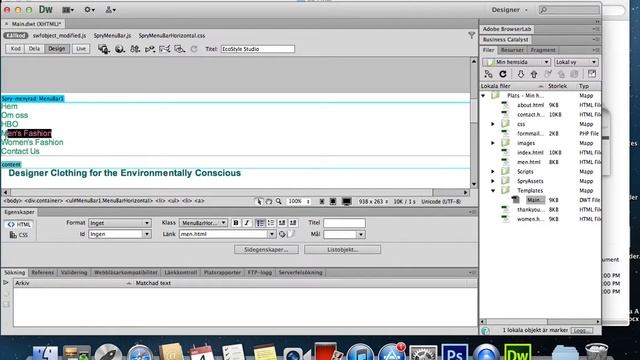
Task: Switch properties to HTML mode
Action: click(19, 224)
